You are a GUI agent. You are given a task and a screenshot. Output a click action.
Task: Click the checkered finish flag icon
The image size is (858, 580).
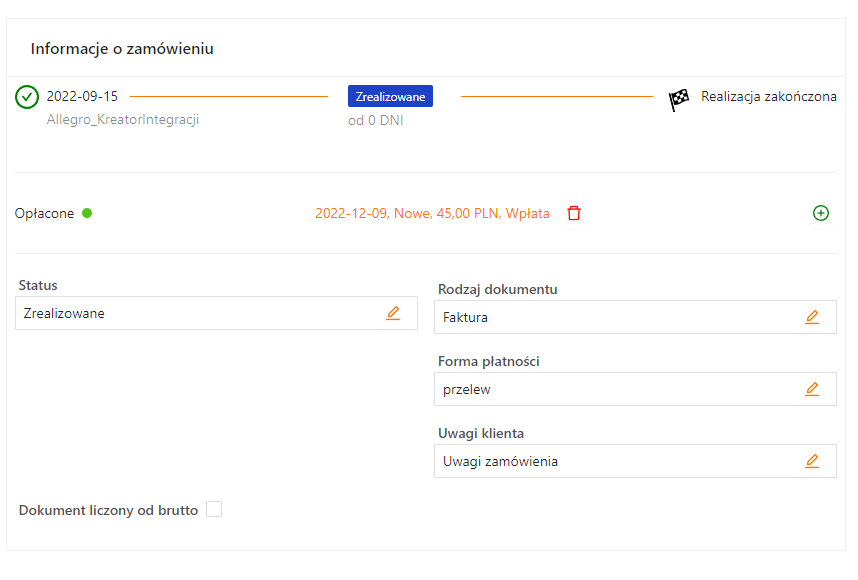679,99
